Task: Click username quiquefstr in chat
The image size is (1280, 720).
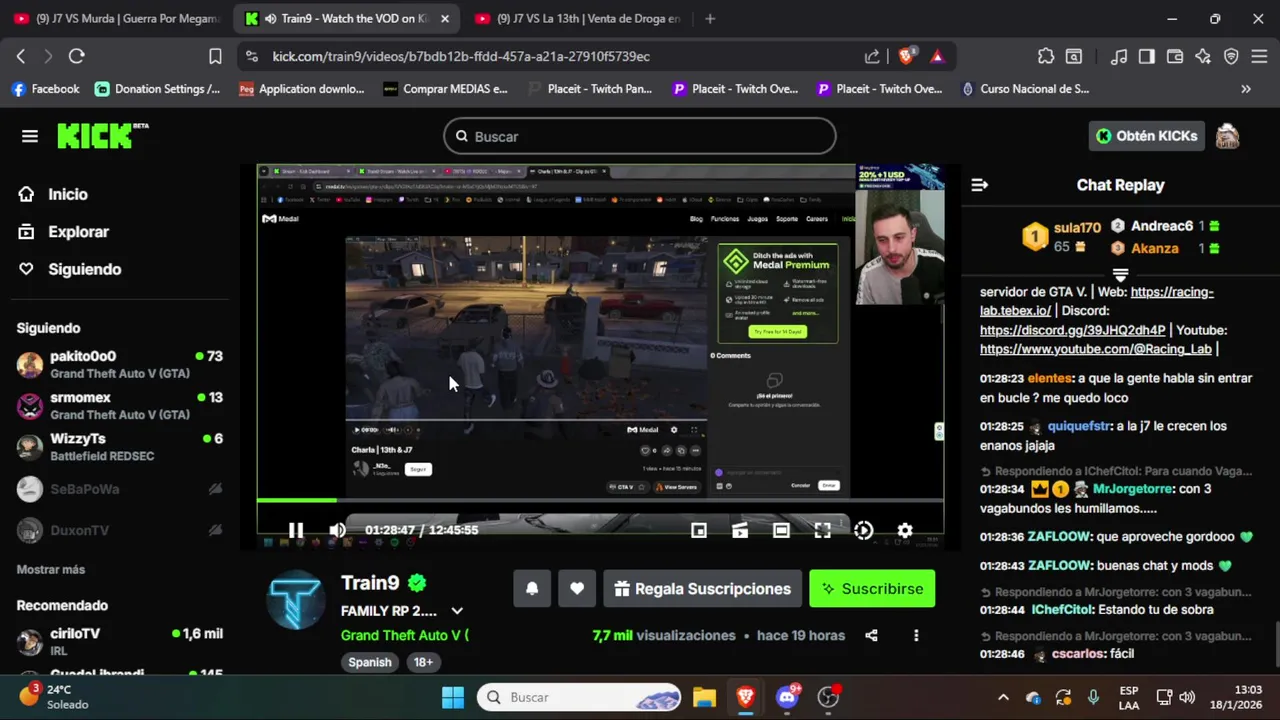Action: [1079, 426]
